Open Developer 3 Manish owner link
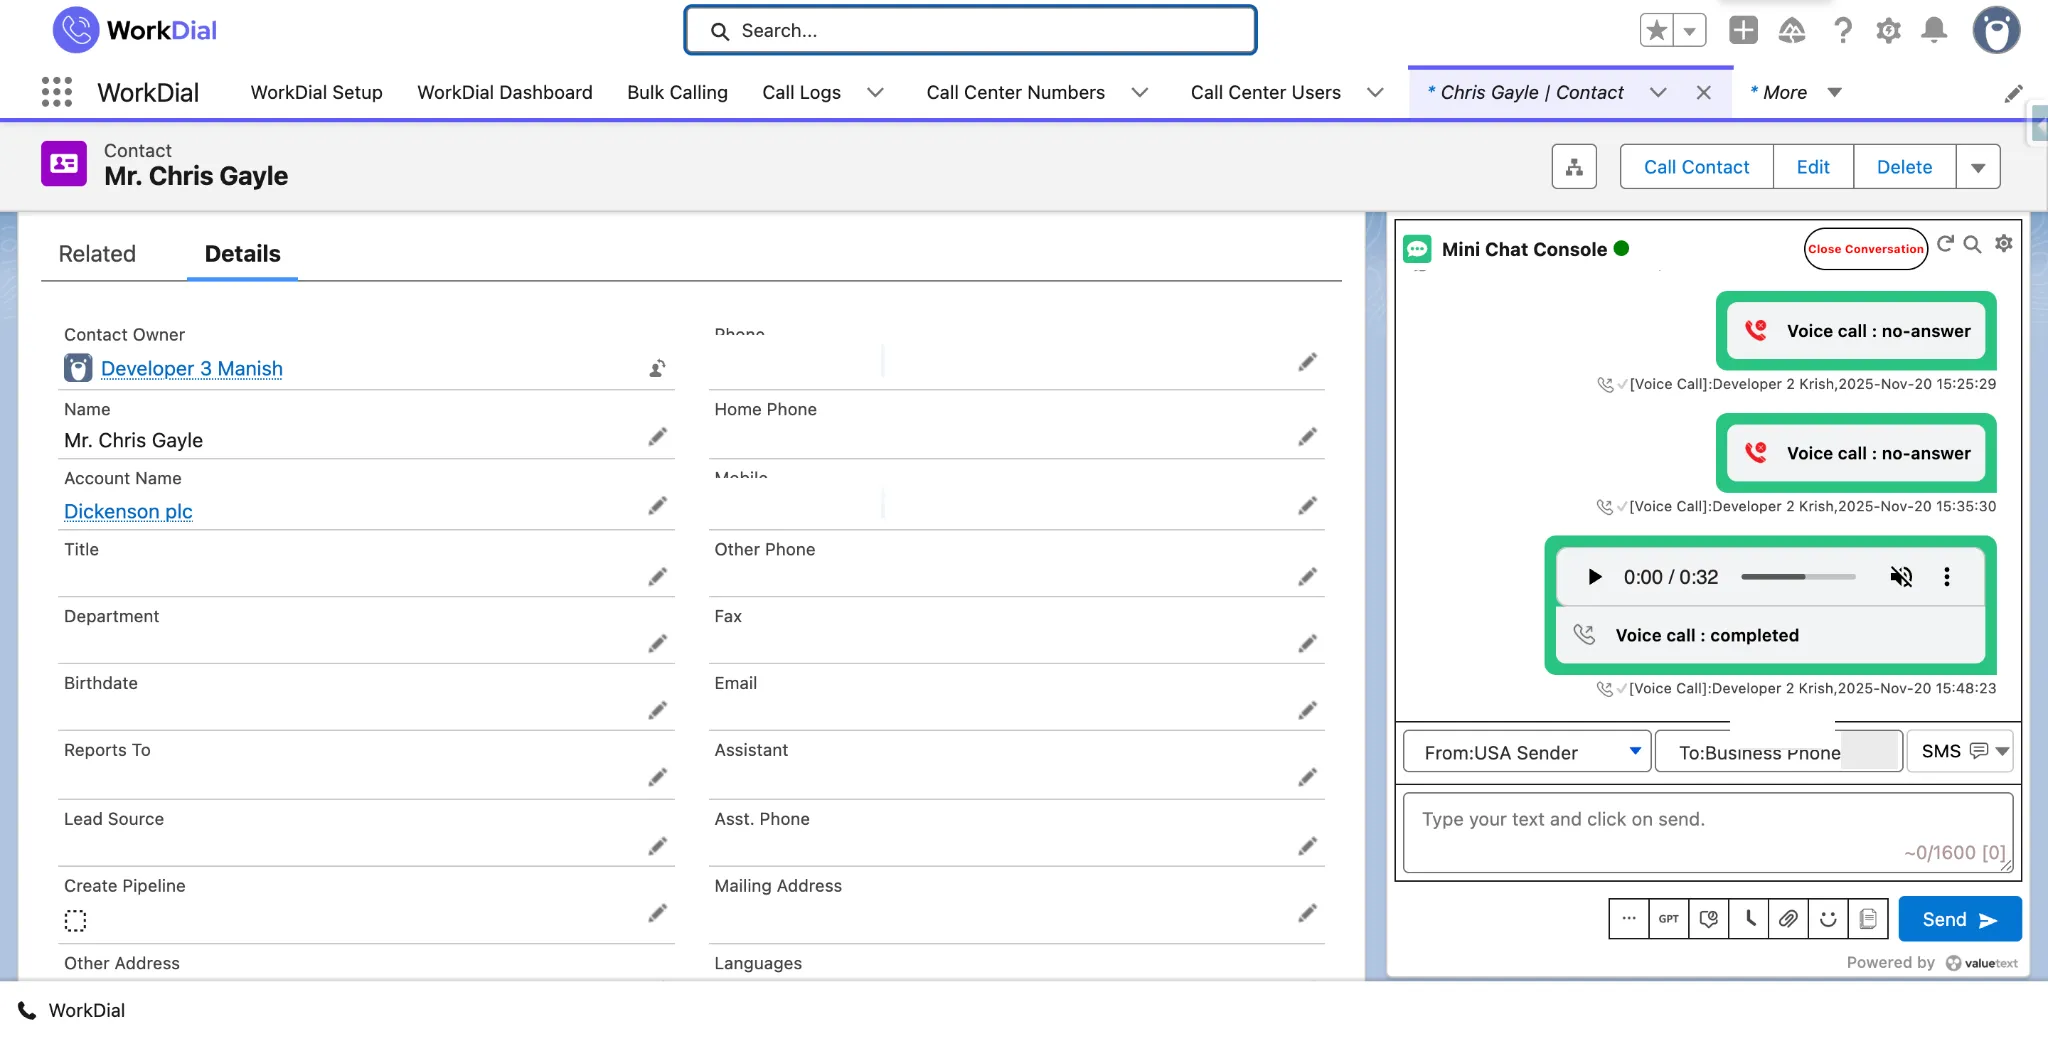This screenshot has width=2048, height=1038. 192,369
